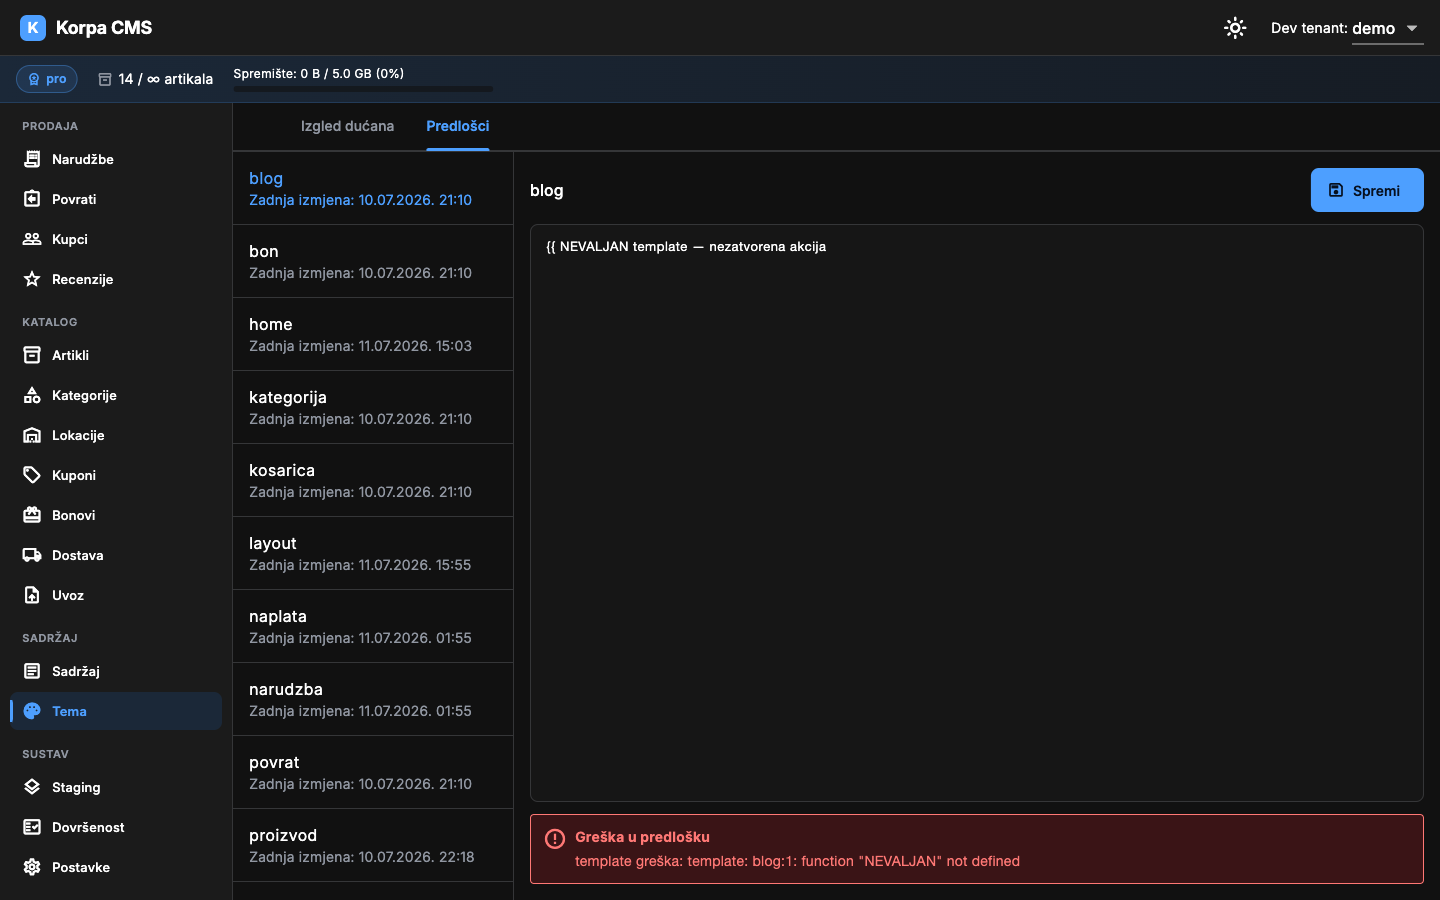
Task: Select the bon template in list
Action: pyautogui.click(x=373, y=261)
